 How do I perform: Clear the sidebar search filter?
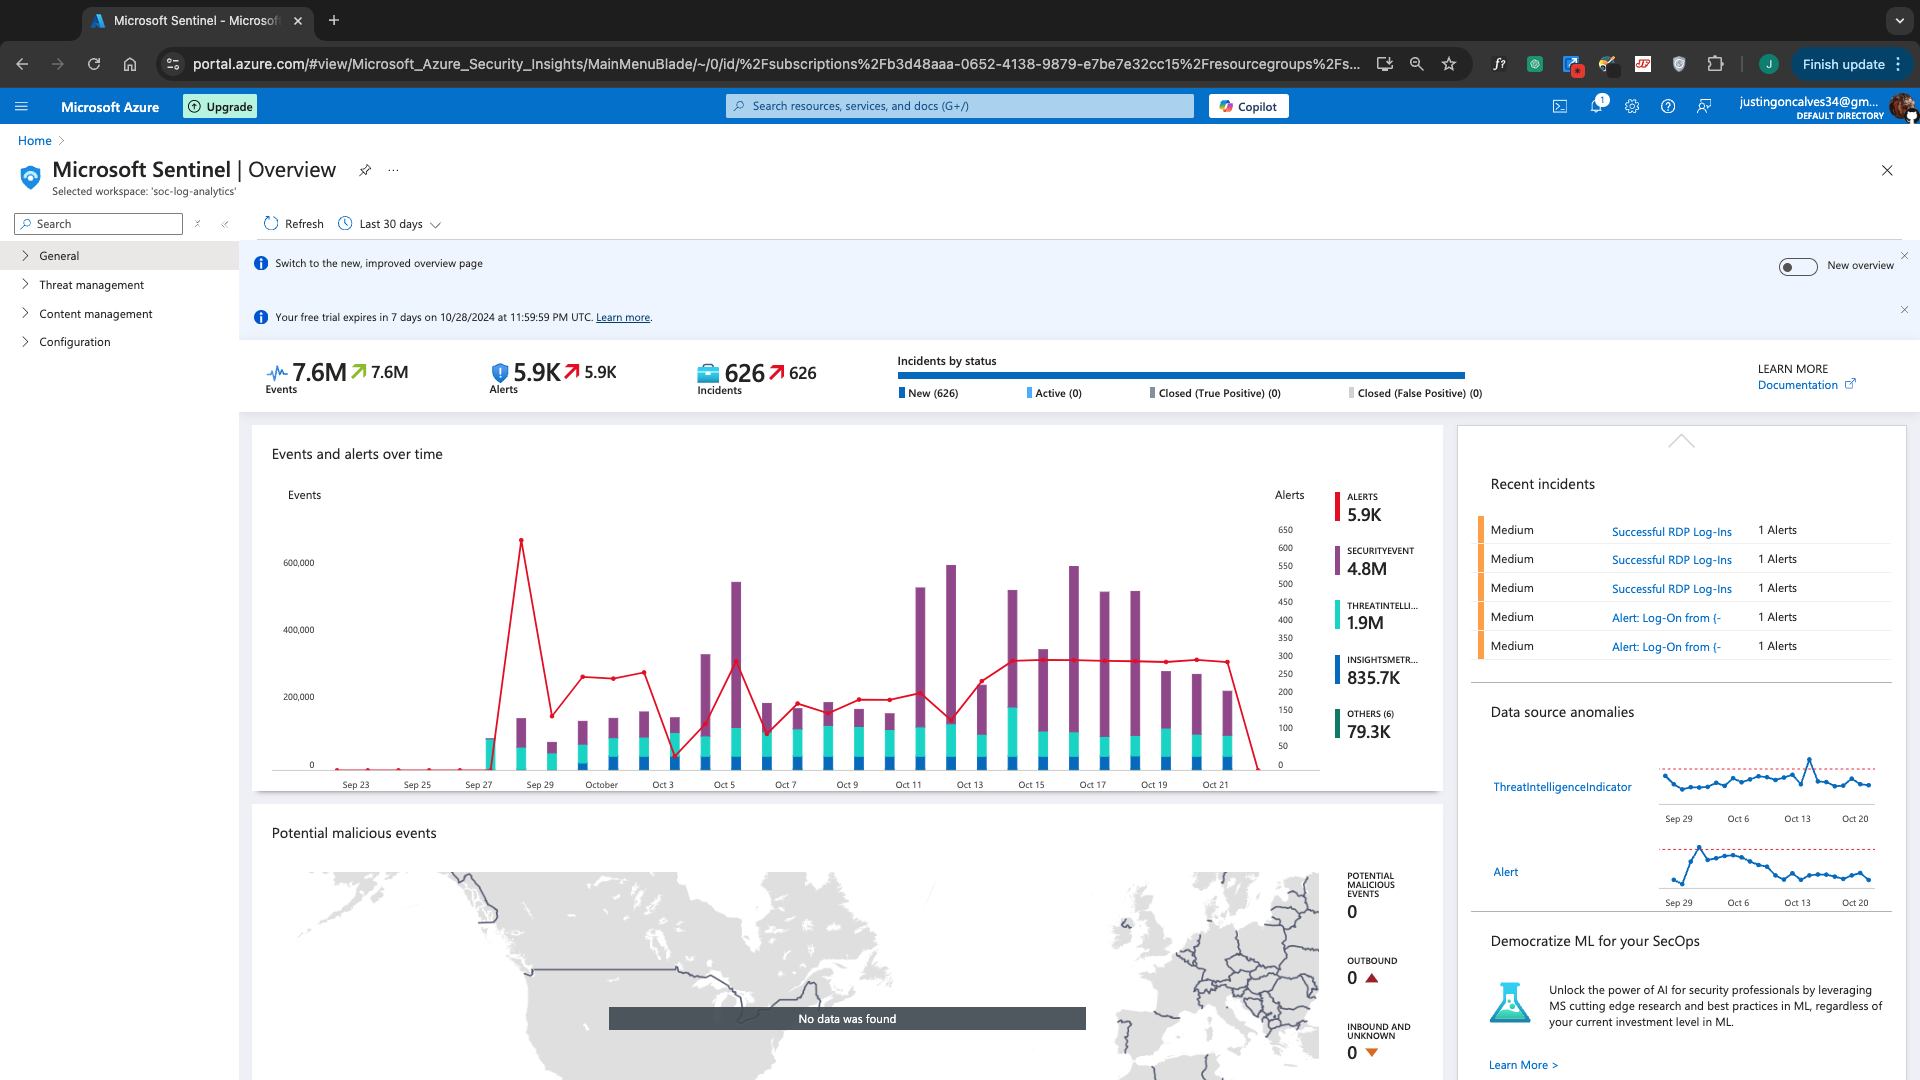198,224
